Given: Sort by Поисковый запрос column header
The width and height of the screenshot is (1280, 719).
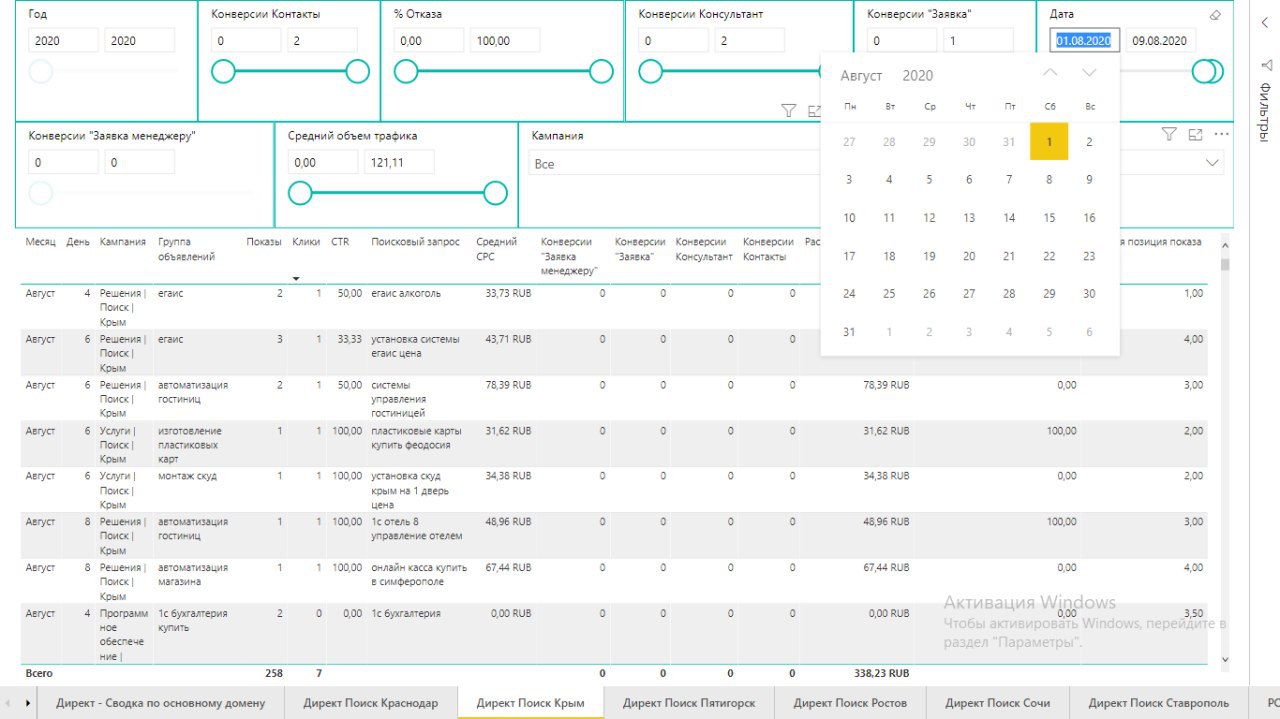Looking at the screenshot, I should [x=415, y=242].
